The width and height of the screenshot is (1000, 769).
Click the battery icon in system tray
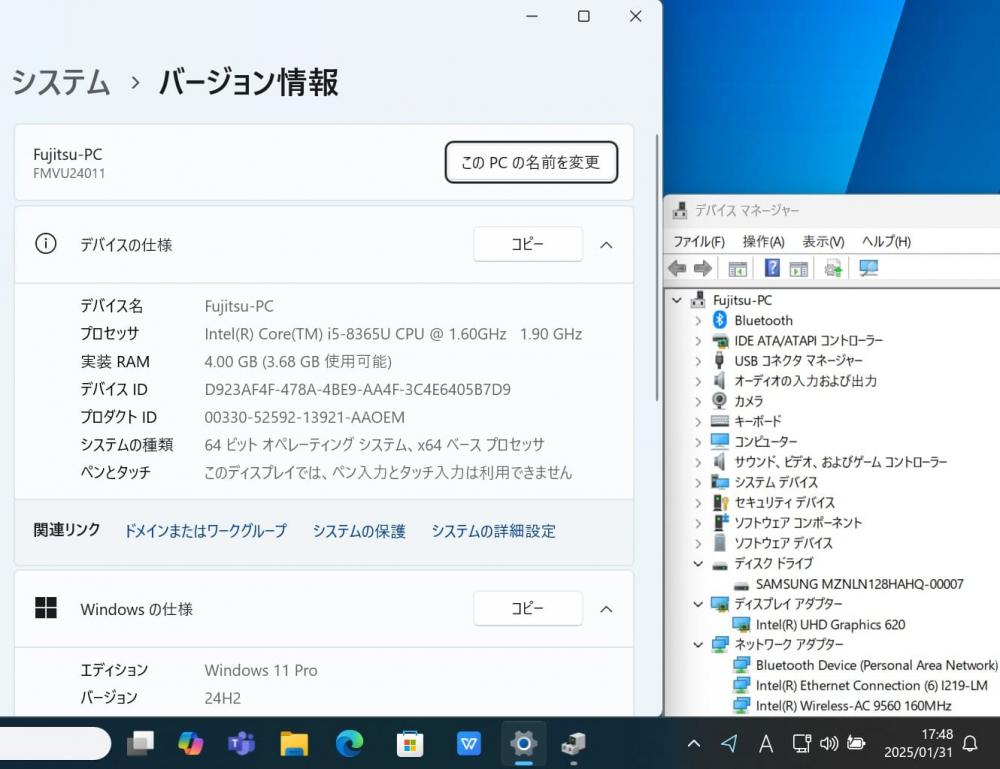point(855,743)
